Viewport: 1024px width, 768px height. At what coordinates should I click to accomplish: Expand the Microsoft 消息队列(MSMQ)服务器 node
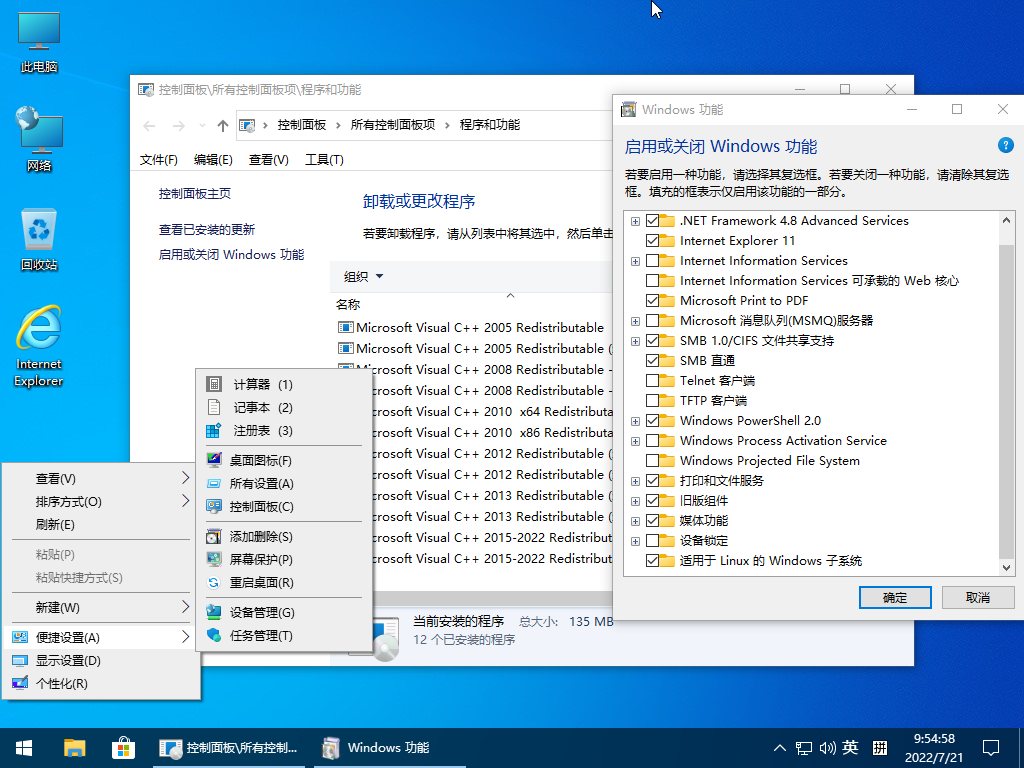click(635, 321)
